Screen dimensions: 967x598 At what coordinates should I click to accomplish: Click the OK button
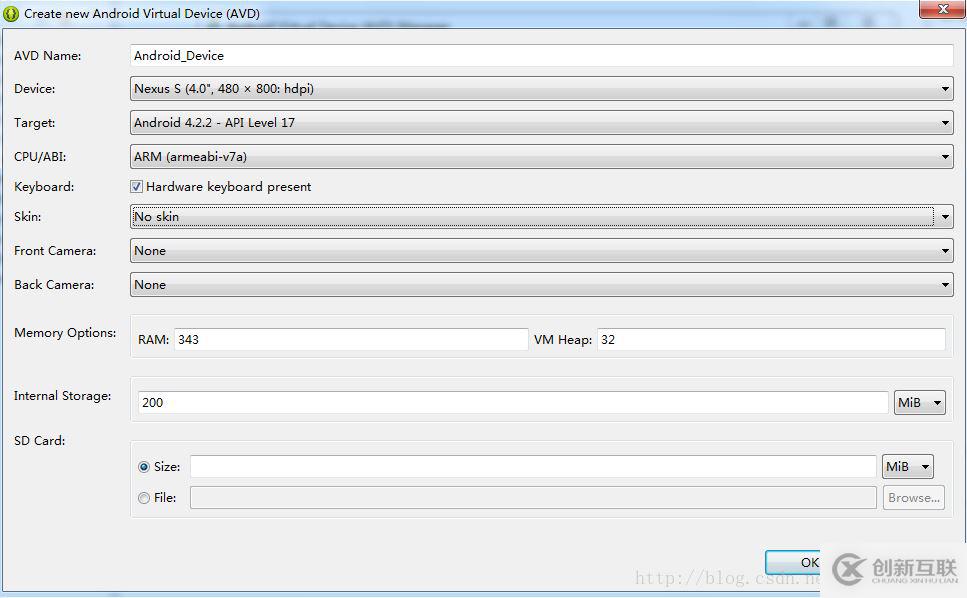793,562
